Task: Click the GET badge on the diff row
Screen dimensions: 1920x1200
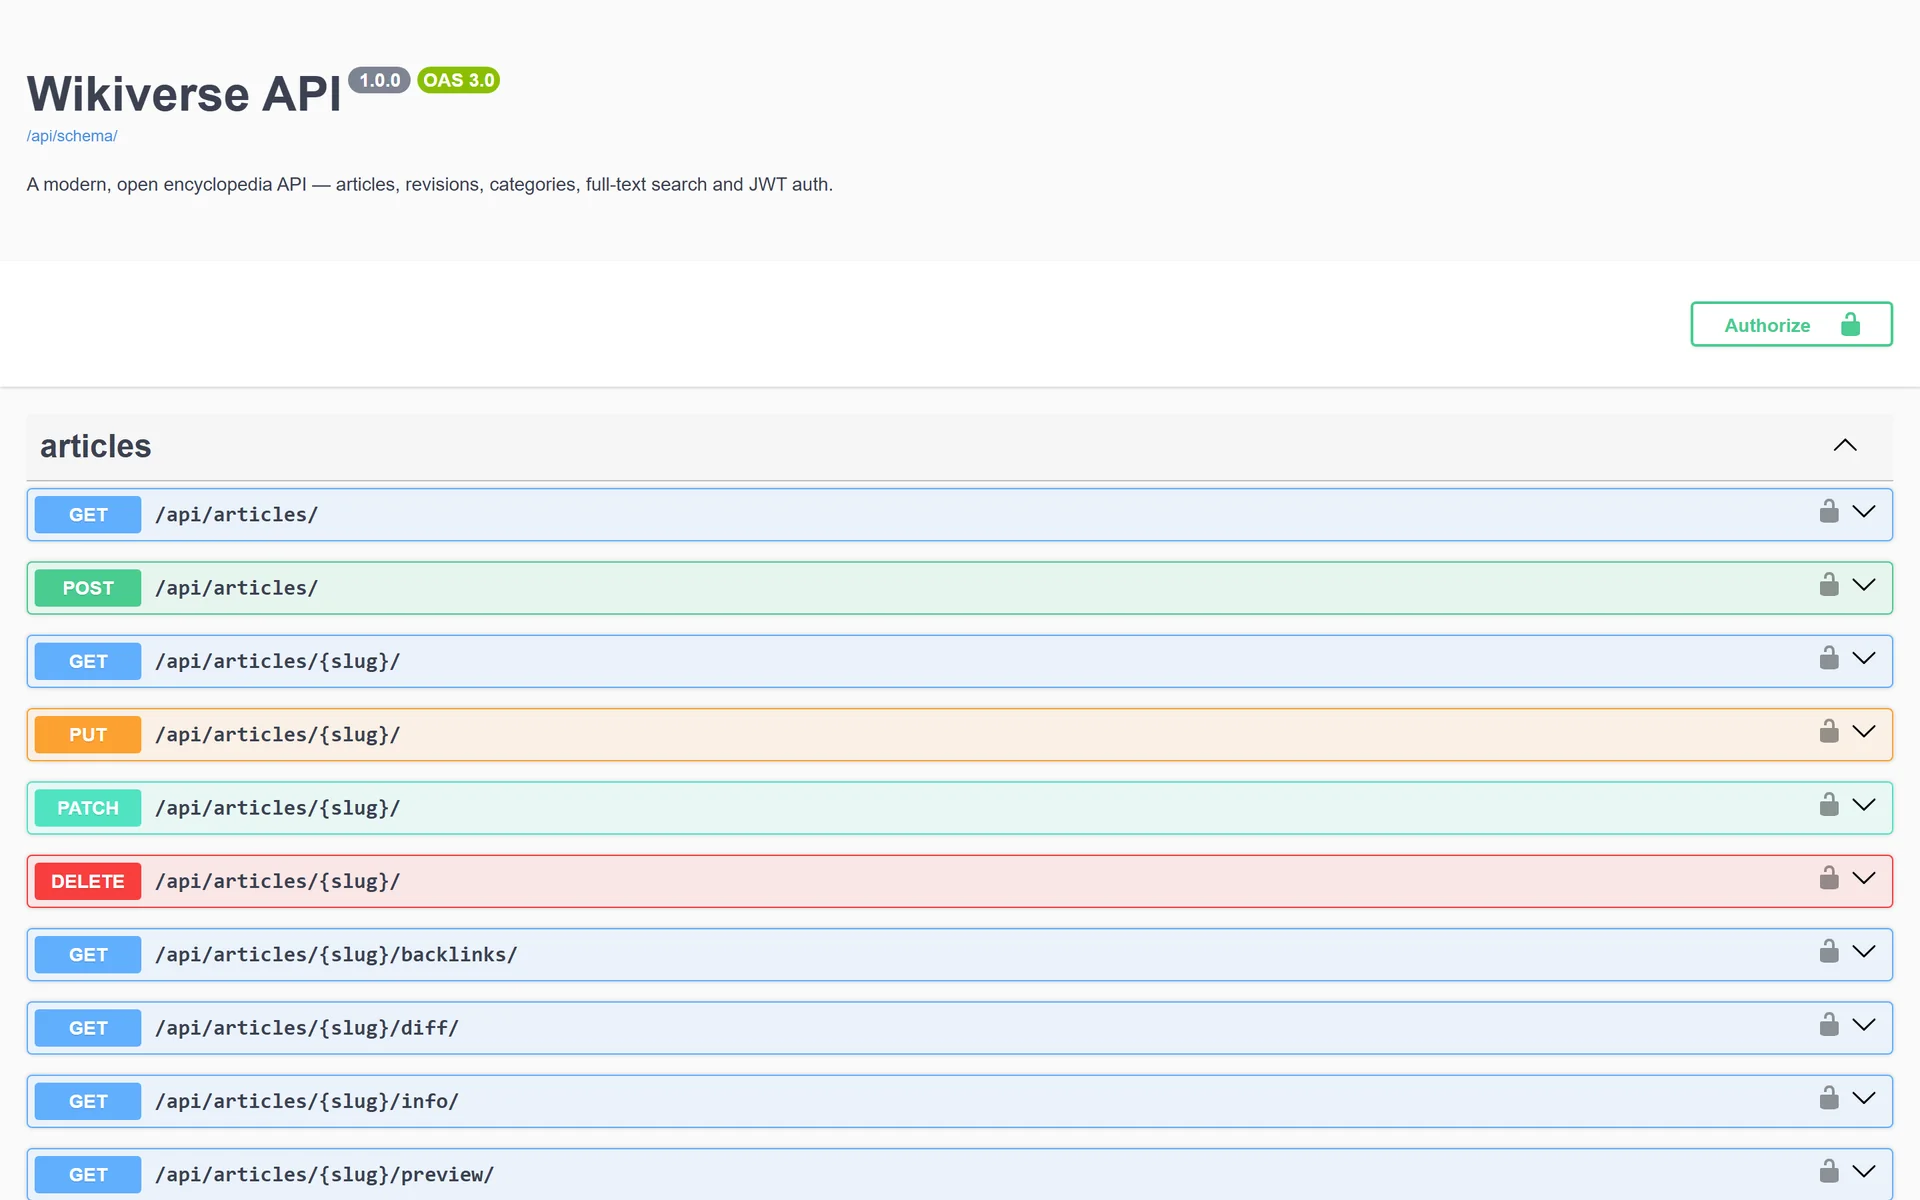Action: coord(88,1028)
